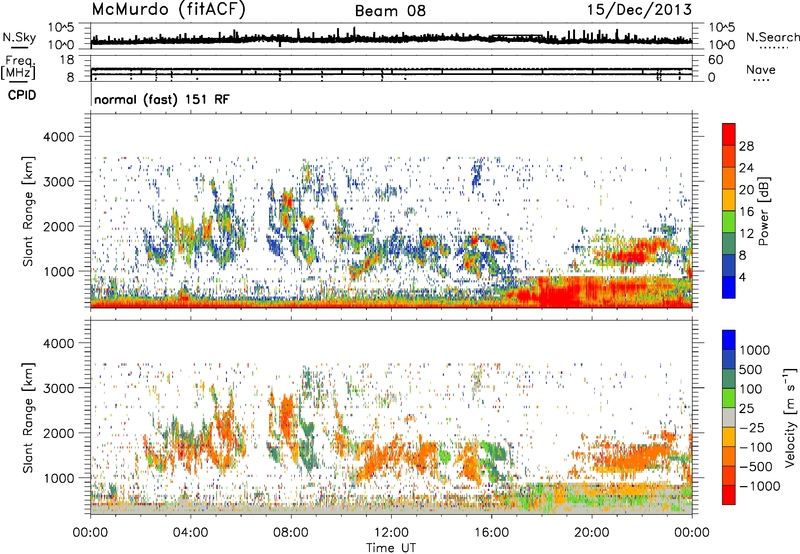Click 'Slant Range [km]' label of velocity panel
The width and height of the screenshot is (800, 554).
[x=28, y=417]
